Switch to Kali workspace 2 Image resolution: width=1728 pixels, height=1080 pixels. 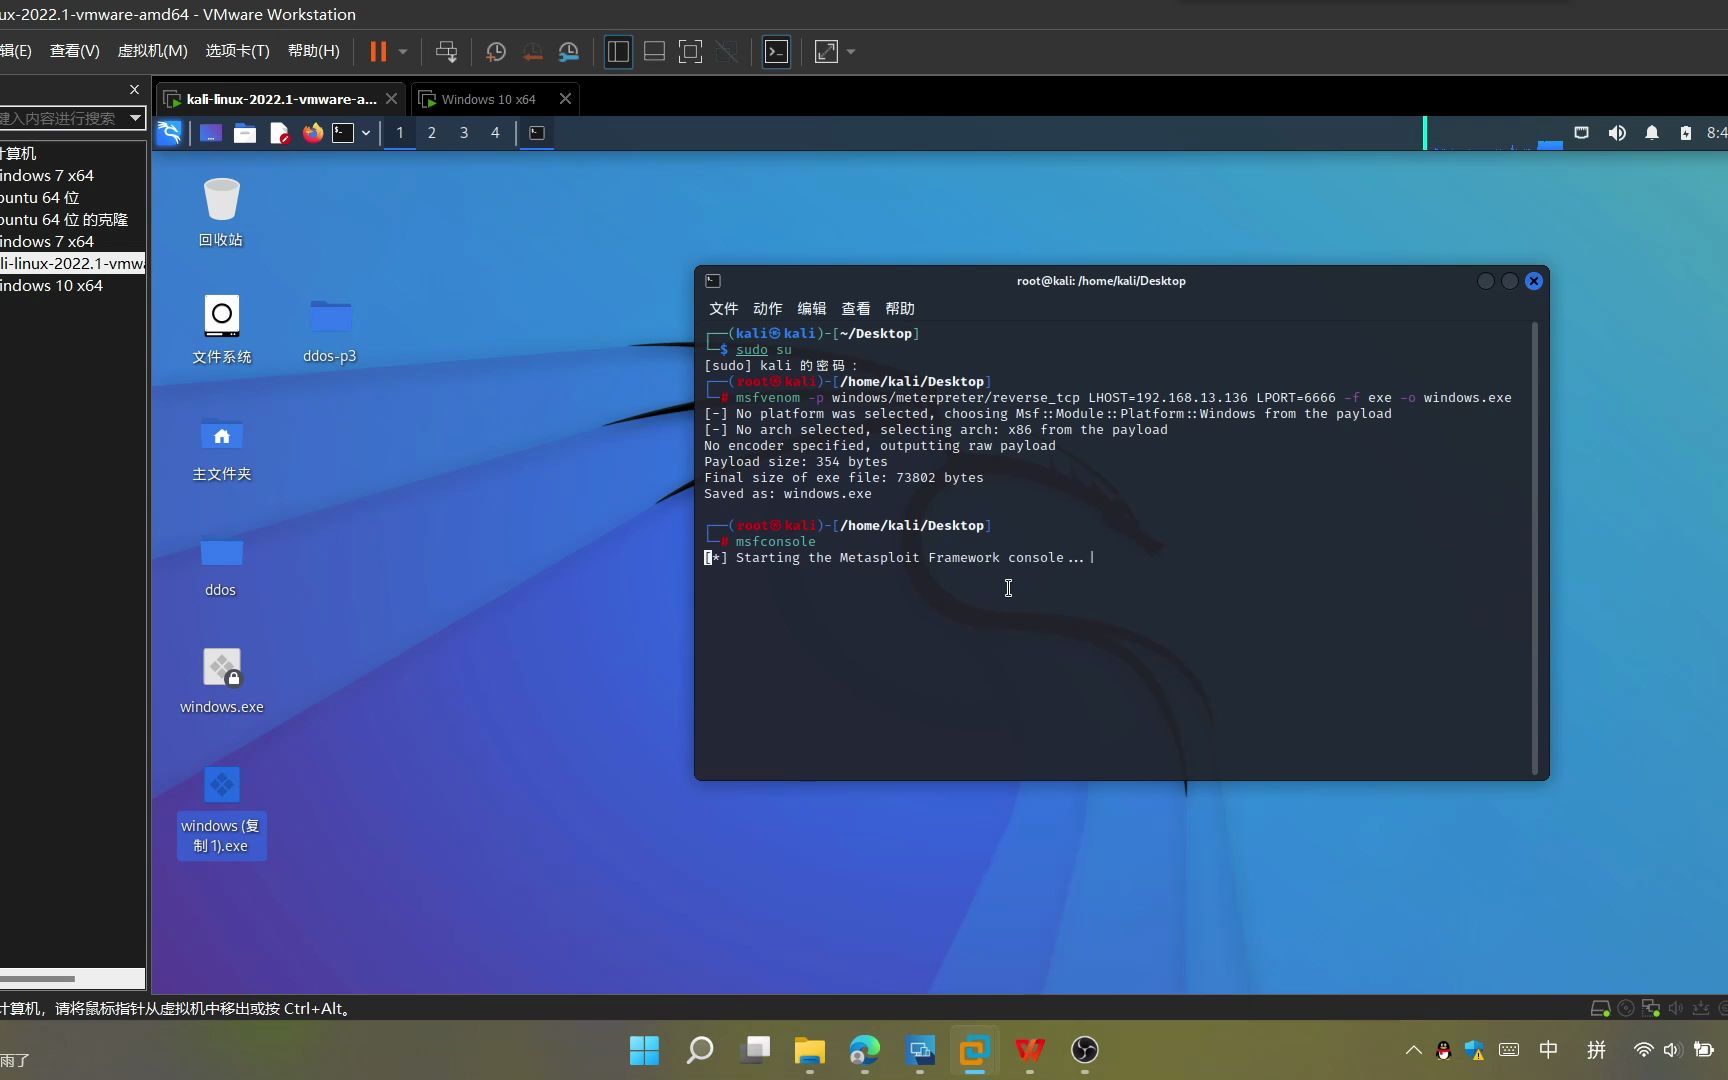[x=432, y=133]
